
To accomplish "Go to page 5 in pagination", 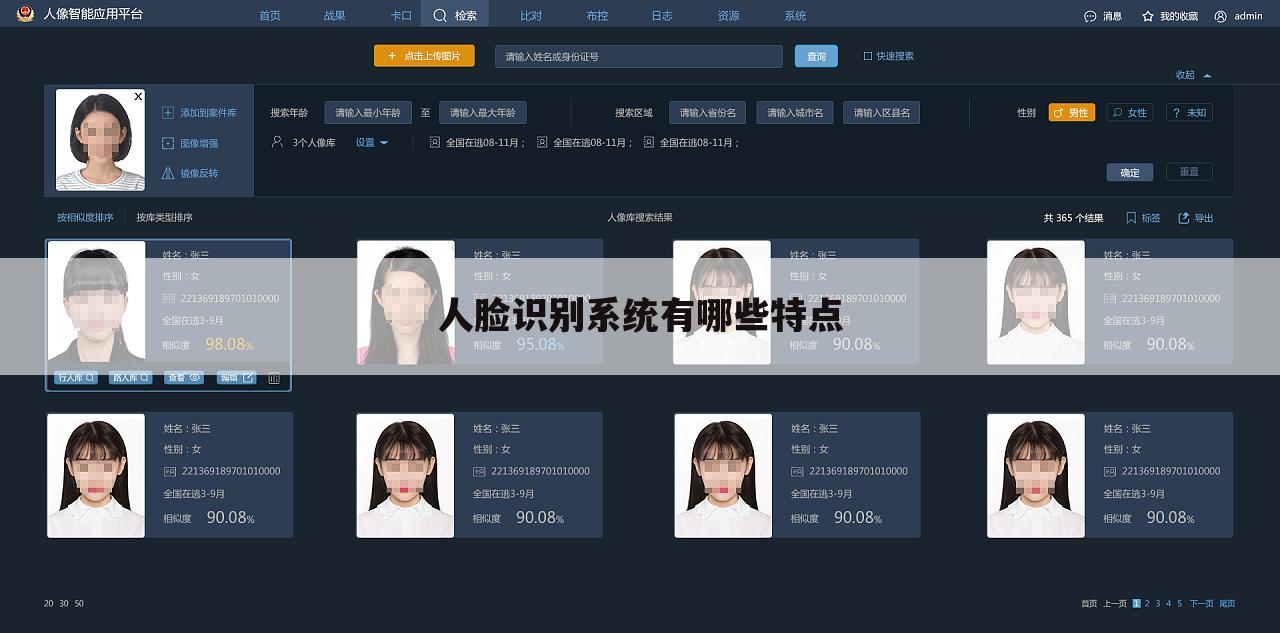I will (1180, 603).
